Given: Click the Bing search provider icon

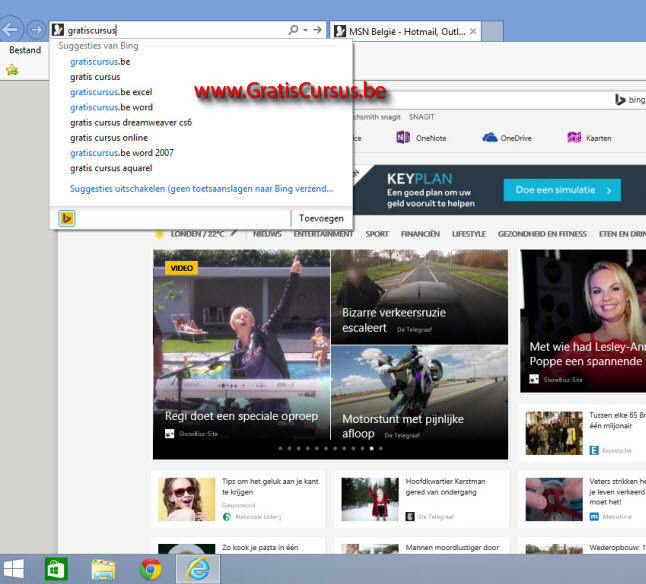Looking at the screenshot, I should point(67,218).
